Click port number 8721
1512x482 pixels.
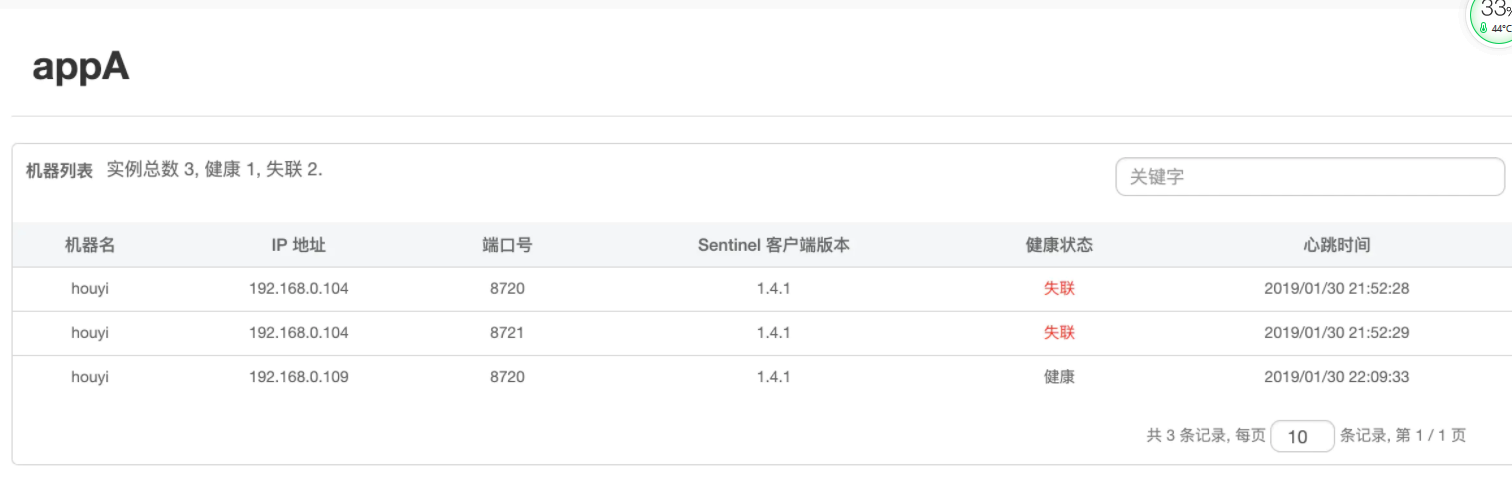click(507, 333)
